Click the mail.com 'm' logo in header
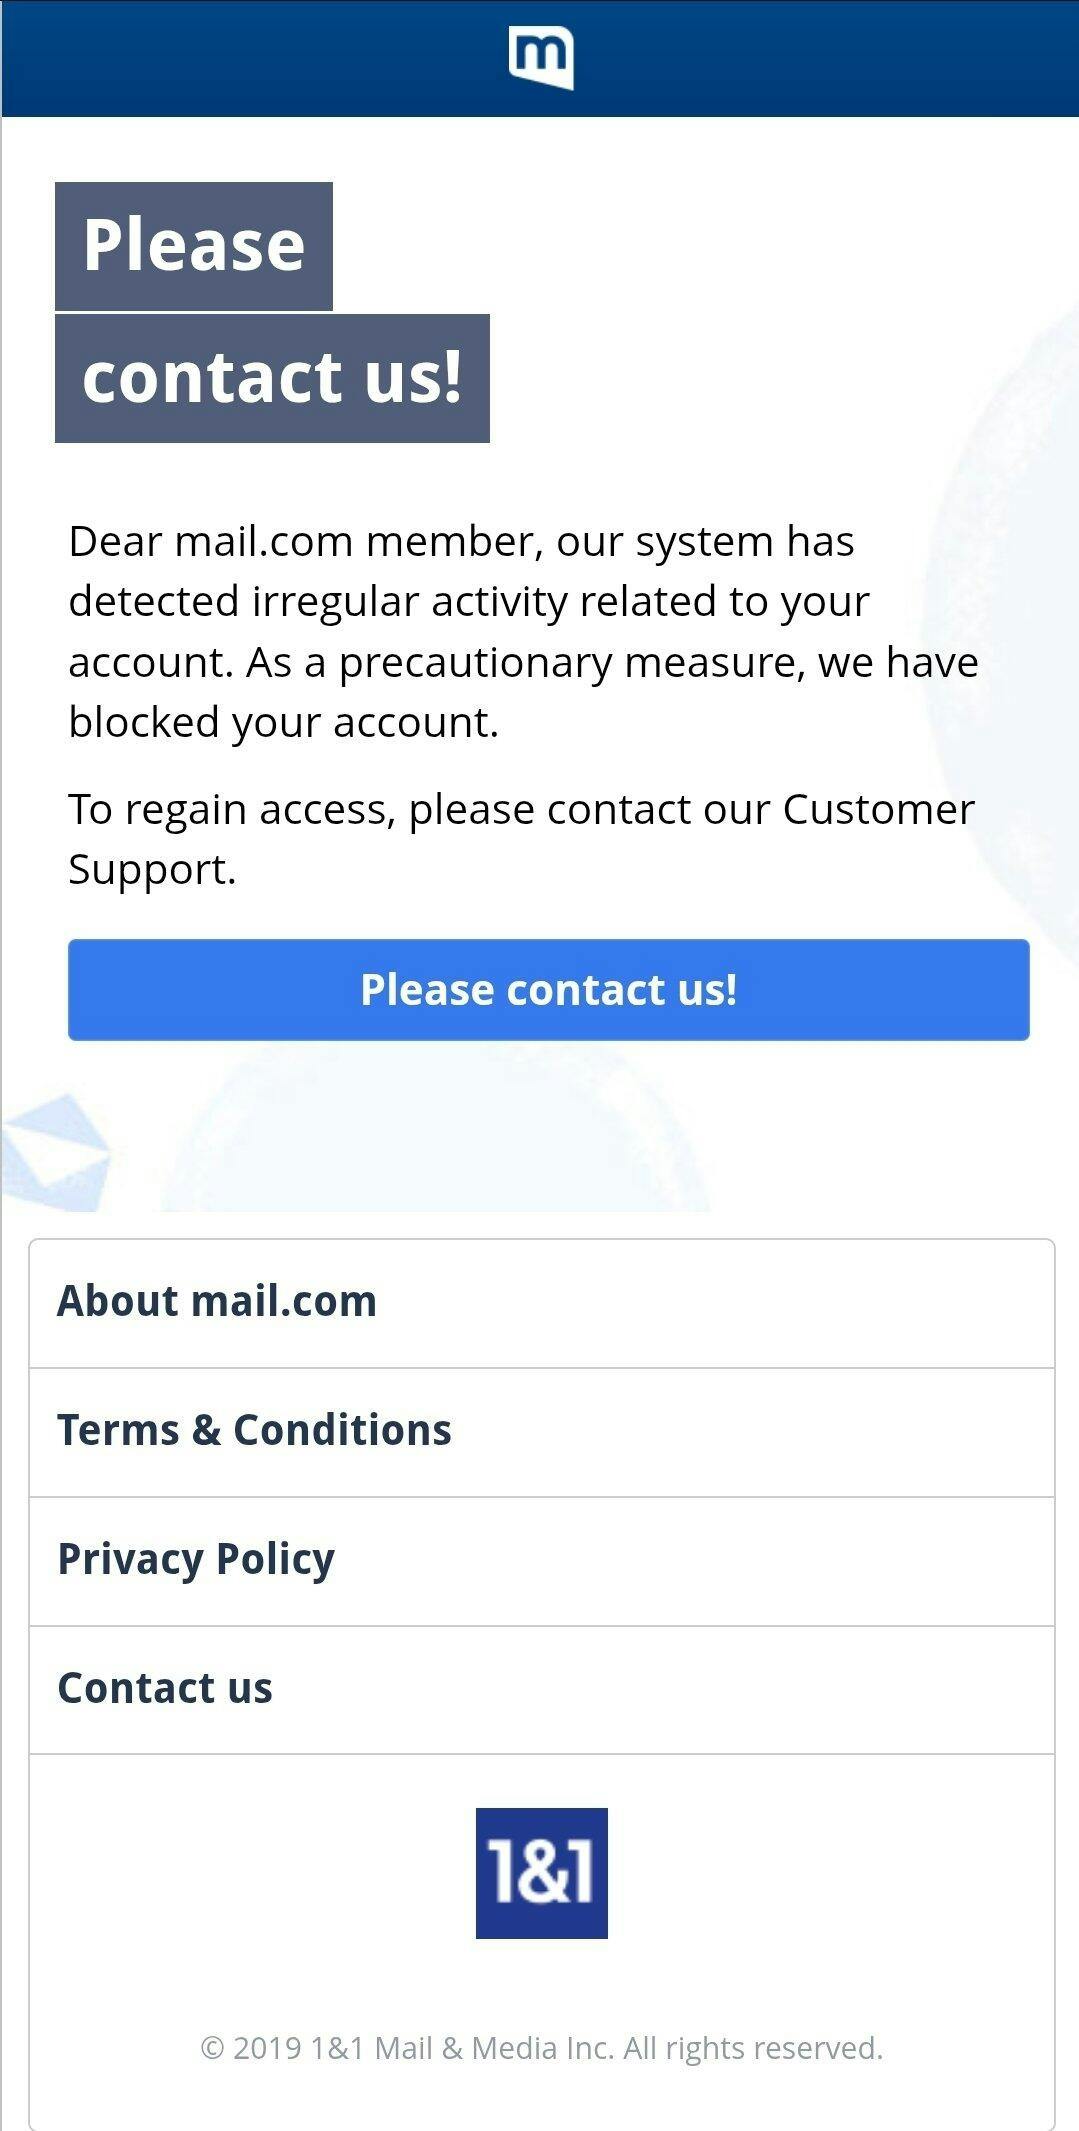The height and width of the screenshot is (2131, 1079). coord(541,58)
